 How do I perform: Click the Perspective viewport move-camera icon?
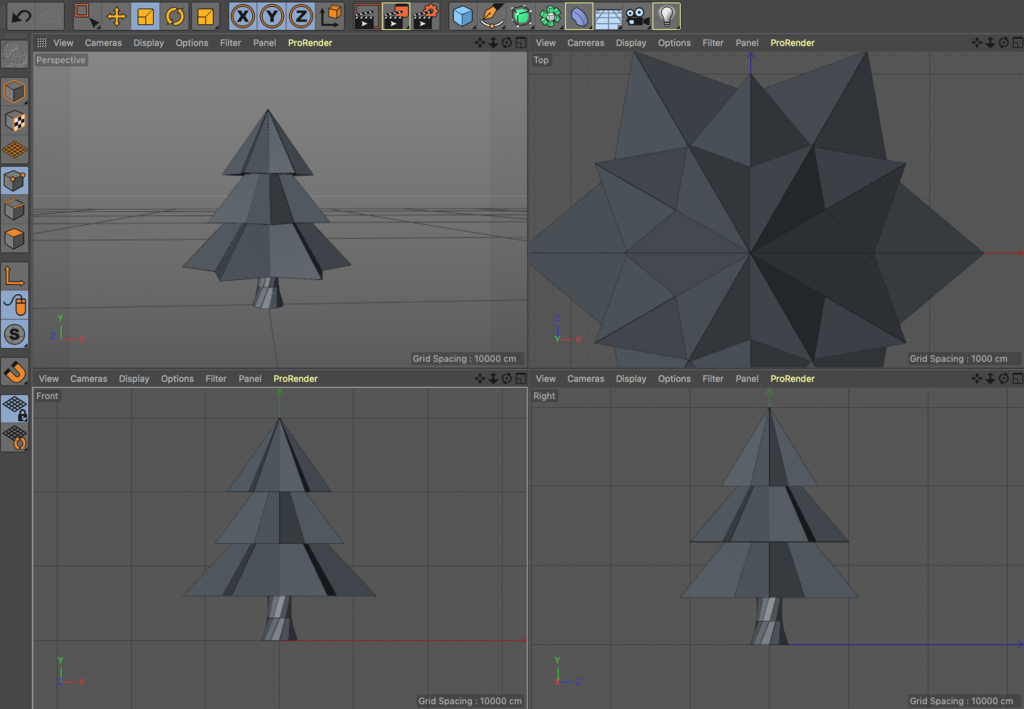(480, 42)
